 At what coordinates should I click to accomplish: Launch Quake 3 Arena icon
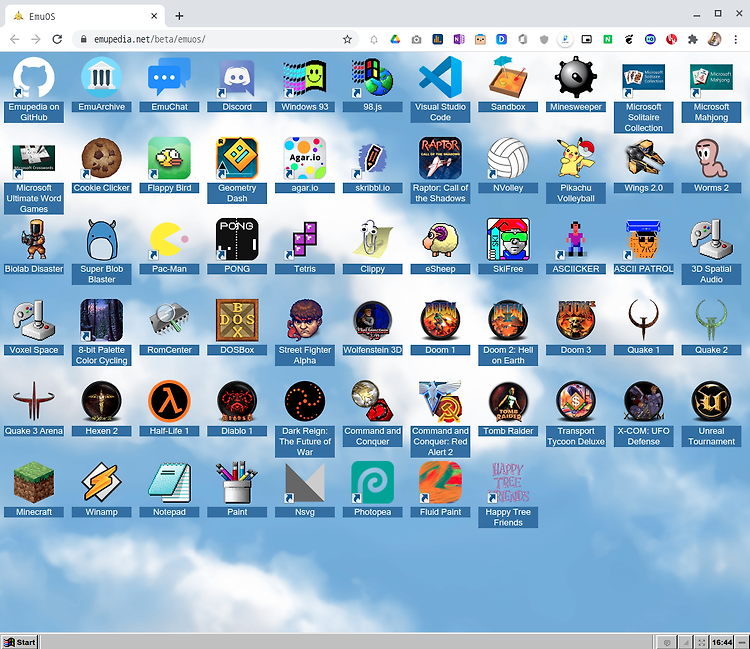[33, 402]
